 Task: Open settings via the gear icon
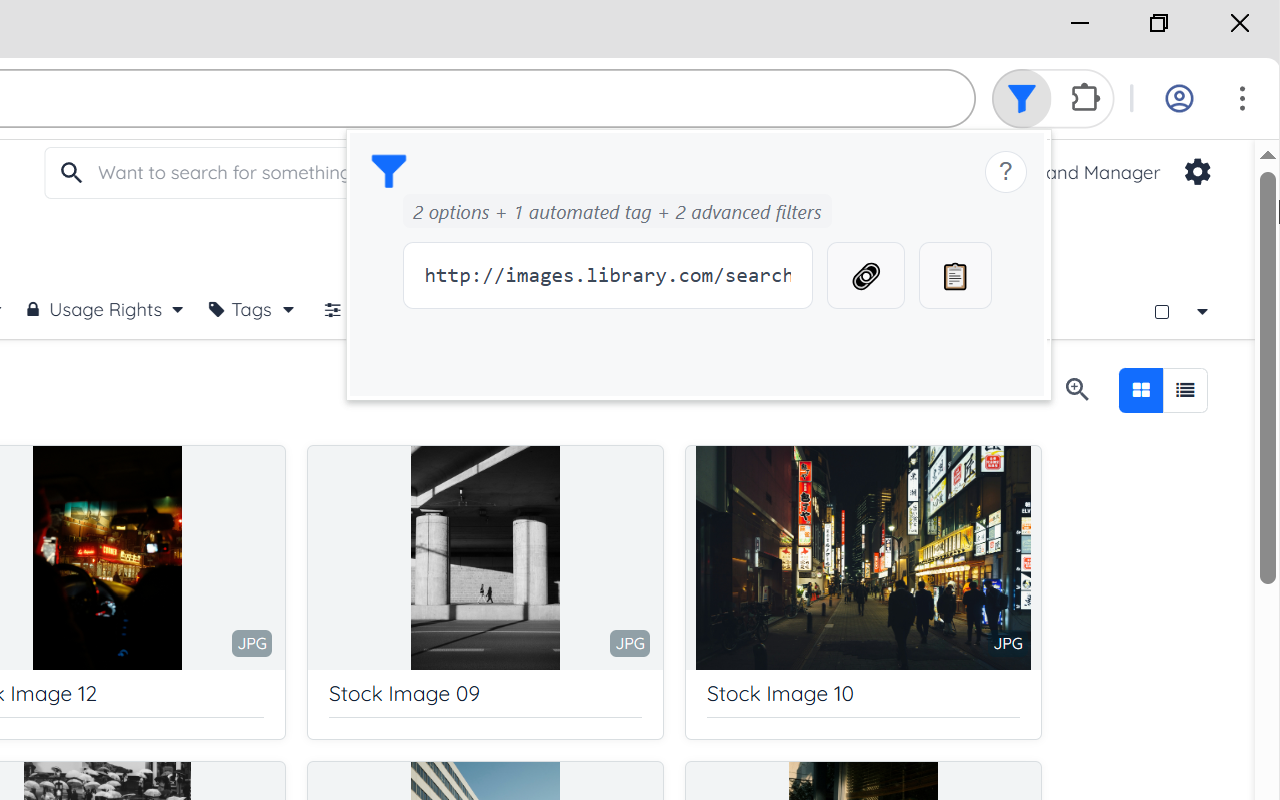(1197, 172)
